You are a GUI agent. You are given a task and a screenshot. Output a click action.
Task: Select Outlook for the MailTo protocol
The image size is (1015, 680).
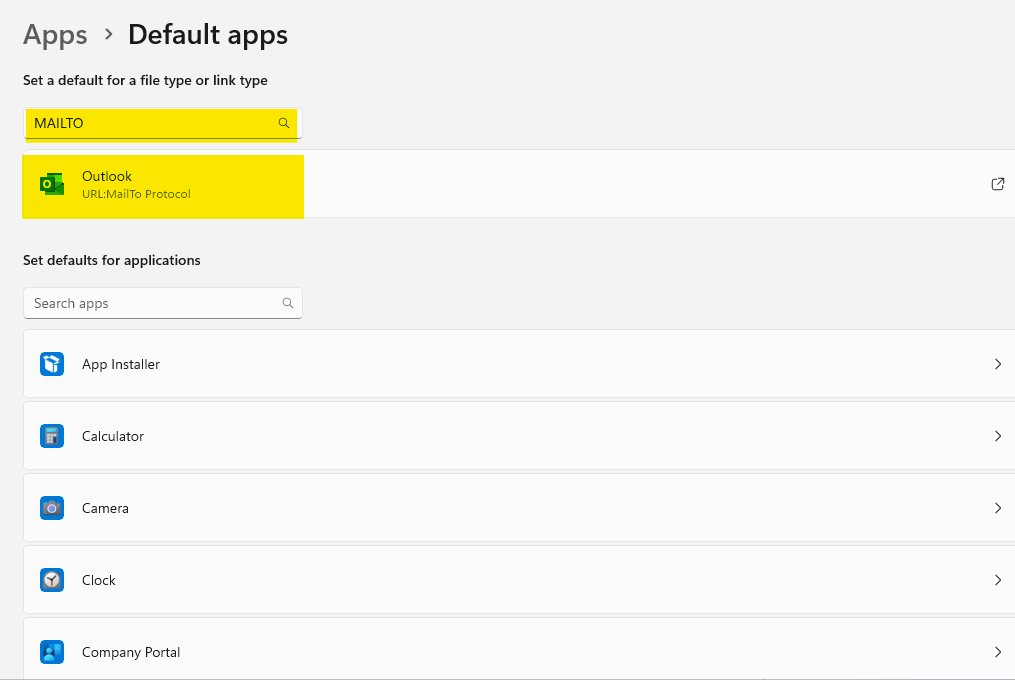click(163, 184)
